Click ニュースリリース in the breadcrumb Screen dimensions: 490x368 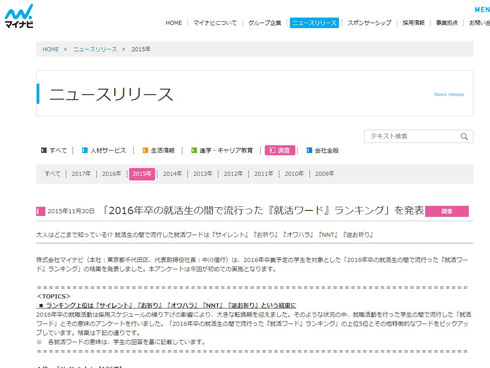coord(95,49)
